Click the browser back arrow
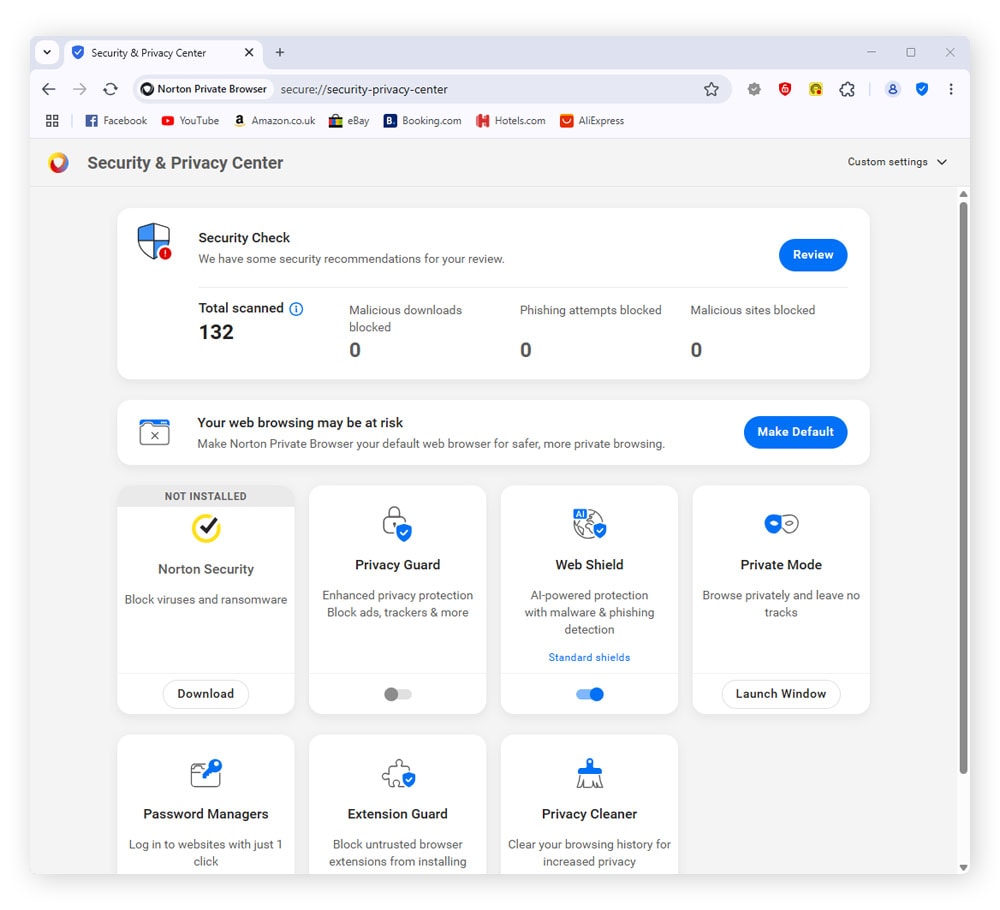Image resolution: width=1000 pixels, height=910 pixels. (x=48, y=89)
